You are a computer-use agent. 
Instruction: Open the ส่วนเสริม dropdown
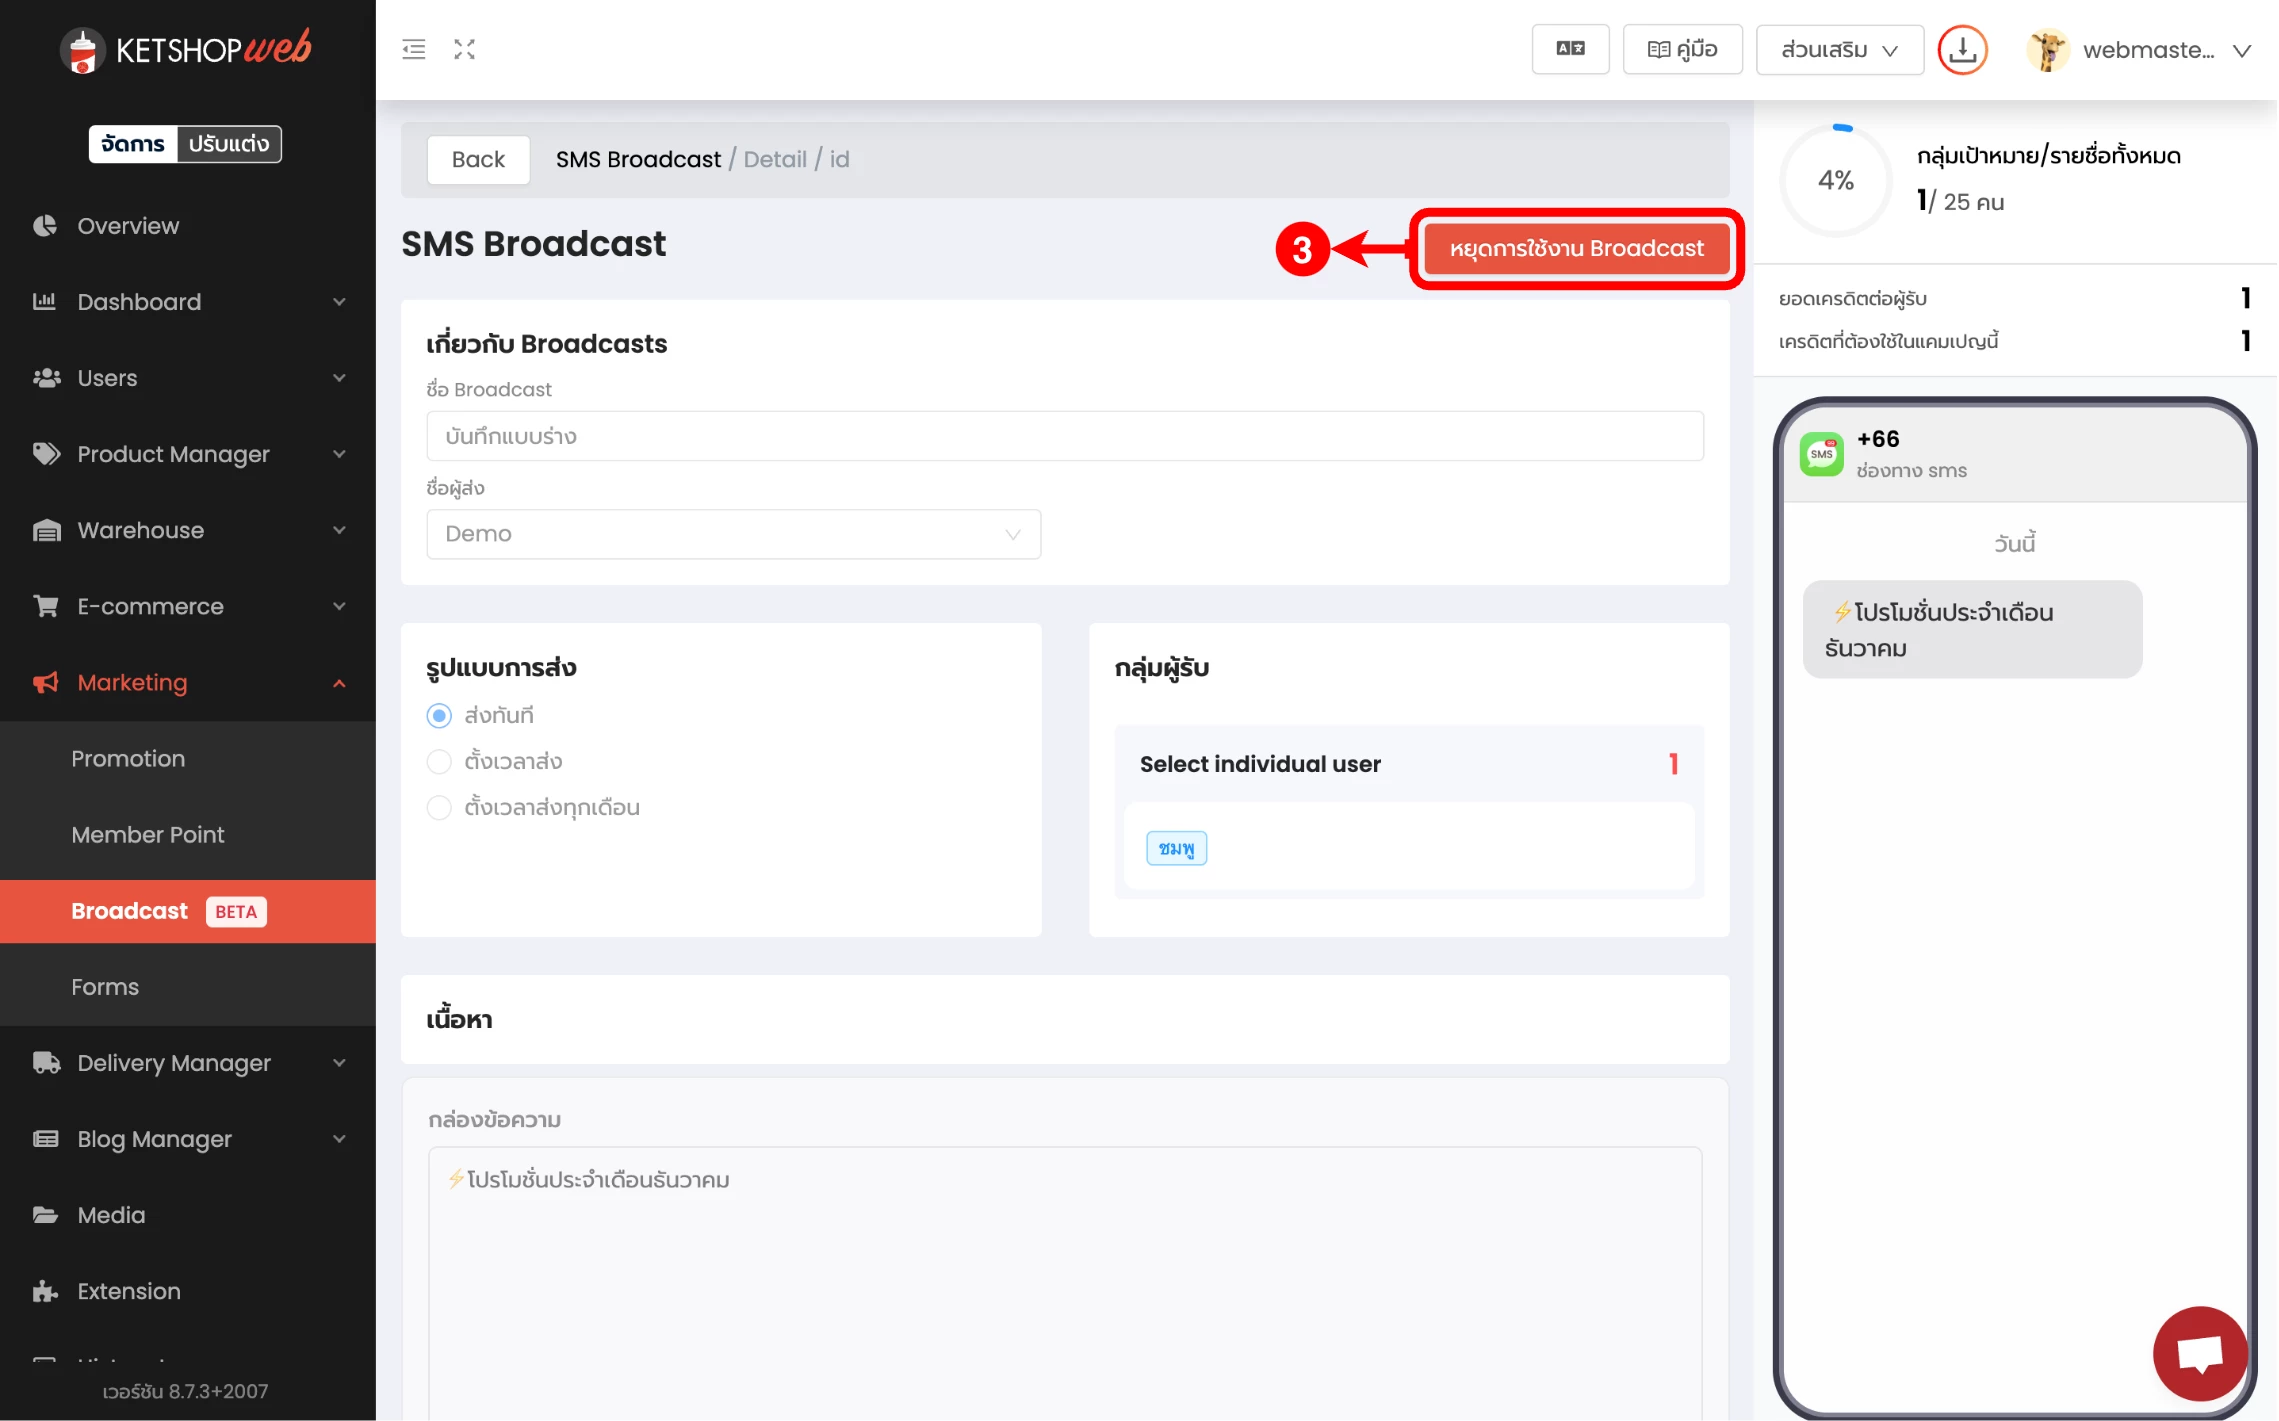click(x=1838, y=50)
